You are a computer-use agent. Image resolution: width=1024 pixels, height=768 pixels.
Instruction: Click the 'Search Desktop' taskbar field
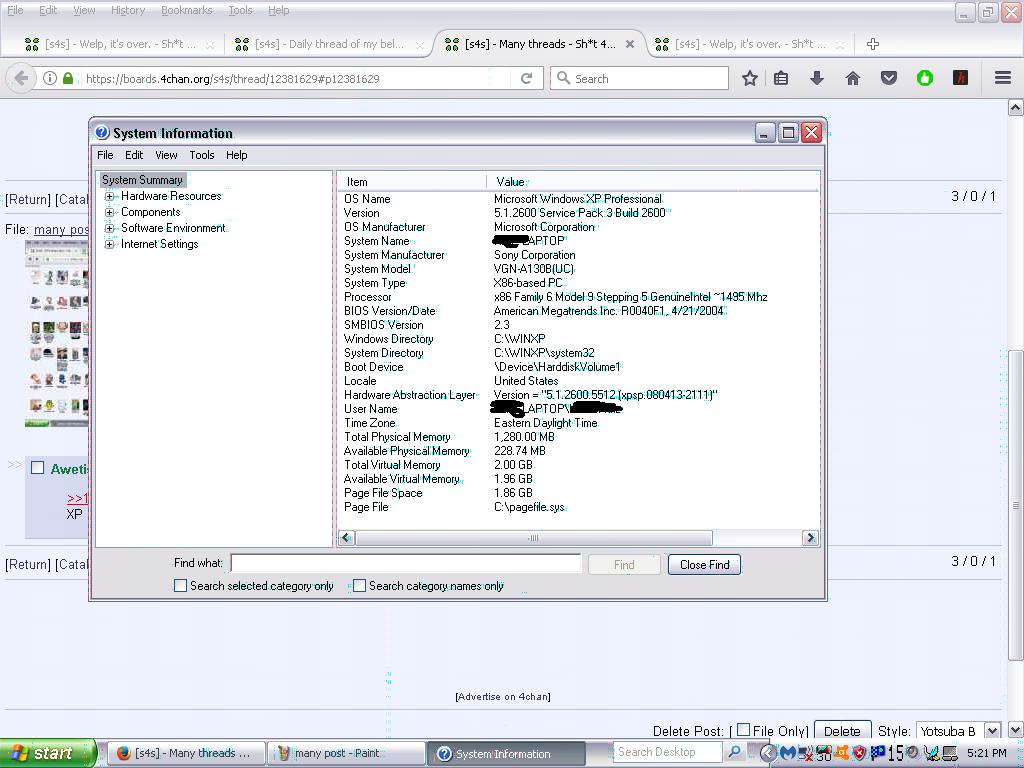pyautogui.click(x=667, y=752)
